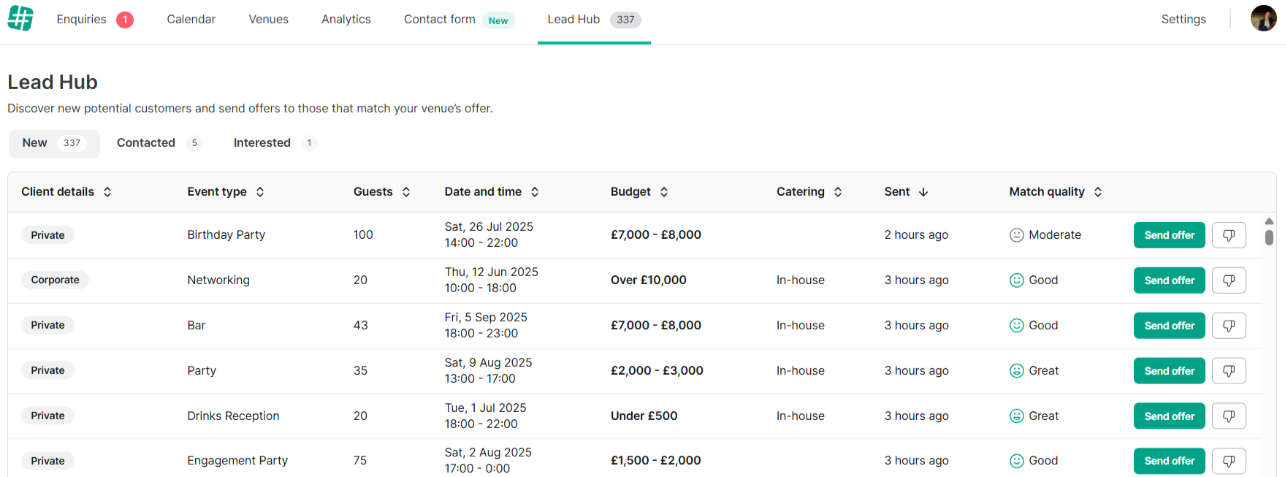
Task: Click the scrollbar up arrow
Action: click(1269, 221)
